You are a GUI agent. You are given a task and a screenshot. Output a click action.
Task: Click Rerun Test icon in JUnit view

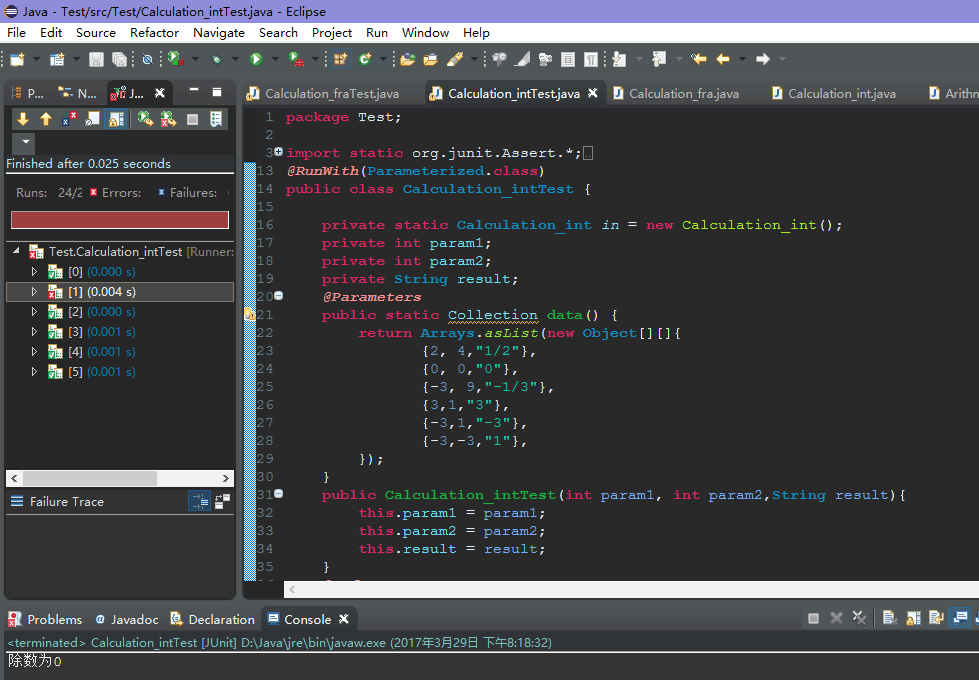pos(145,119)
